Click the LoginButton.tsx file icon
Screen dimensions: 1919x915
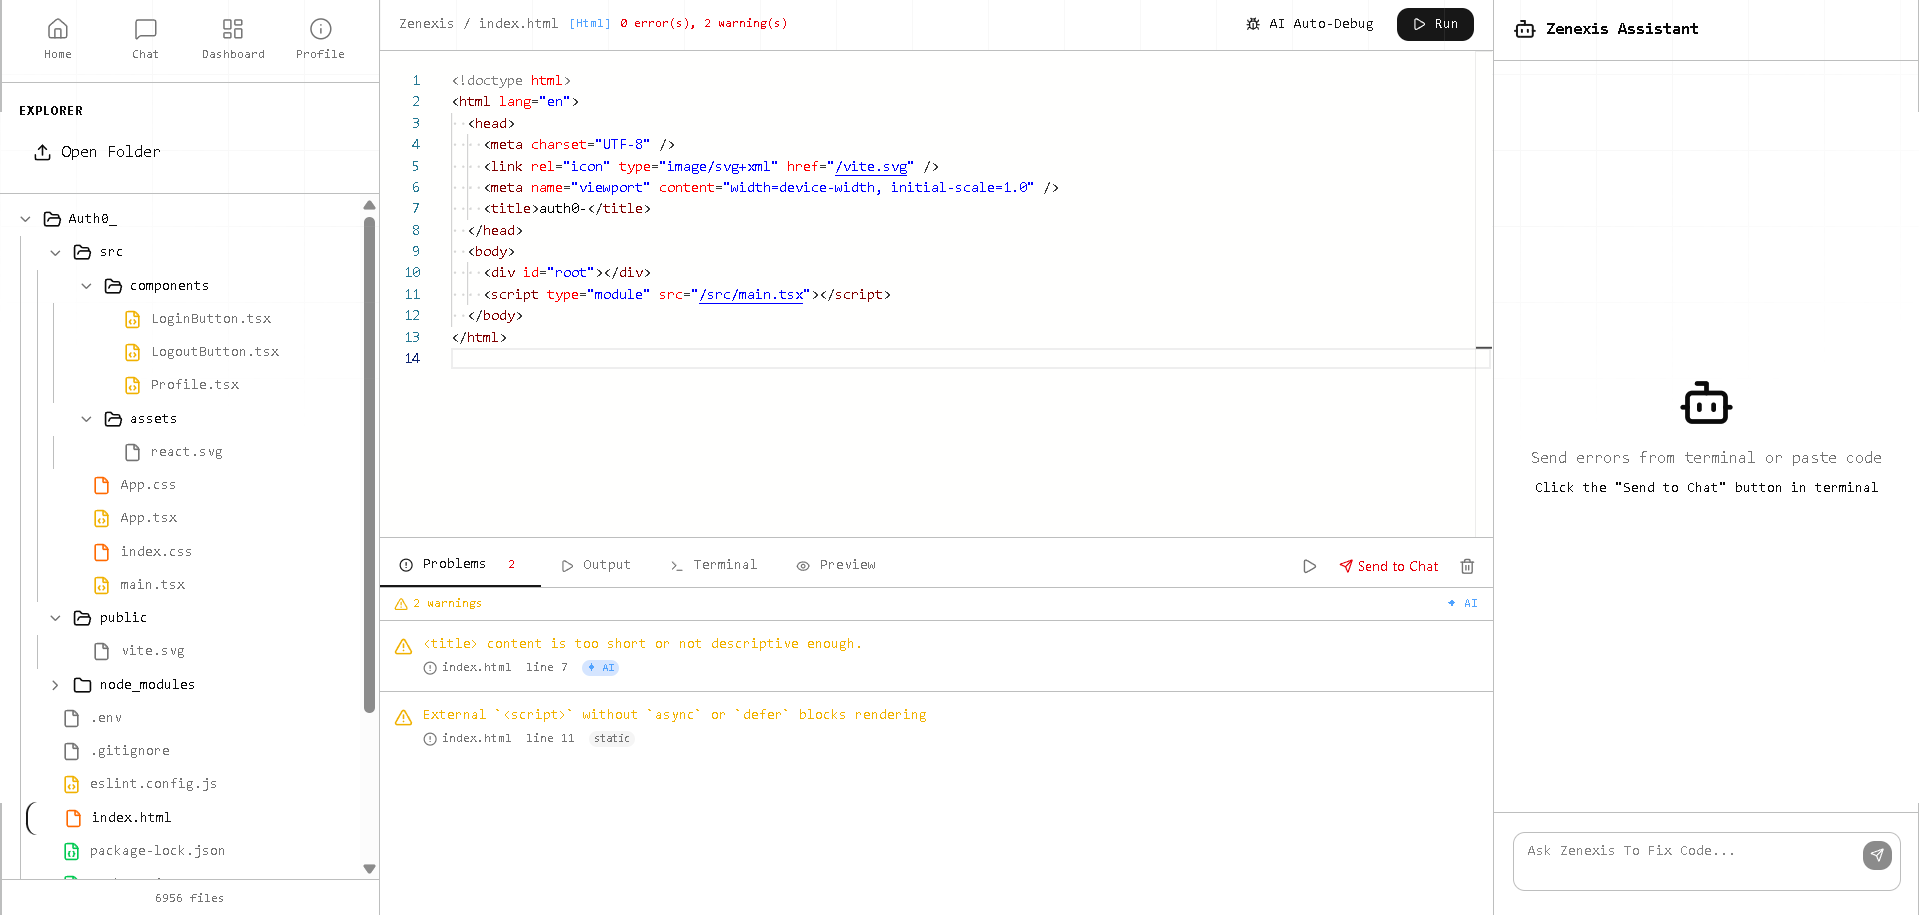[x=132, y=319]
